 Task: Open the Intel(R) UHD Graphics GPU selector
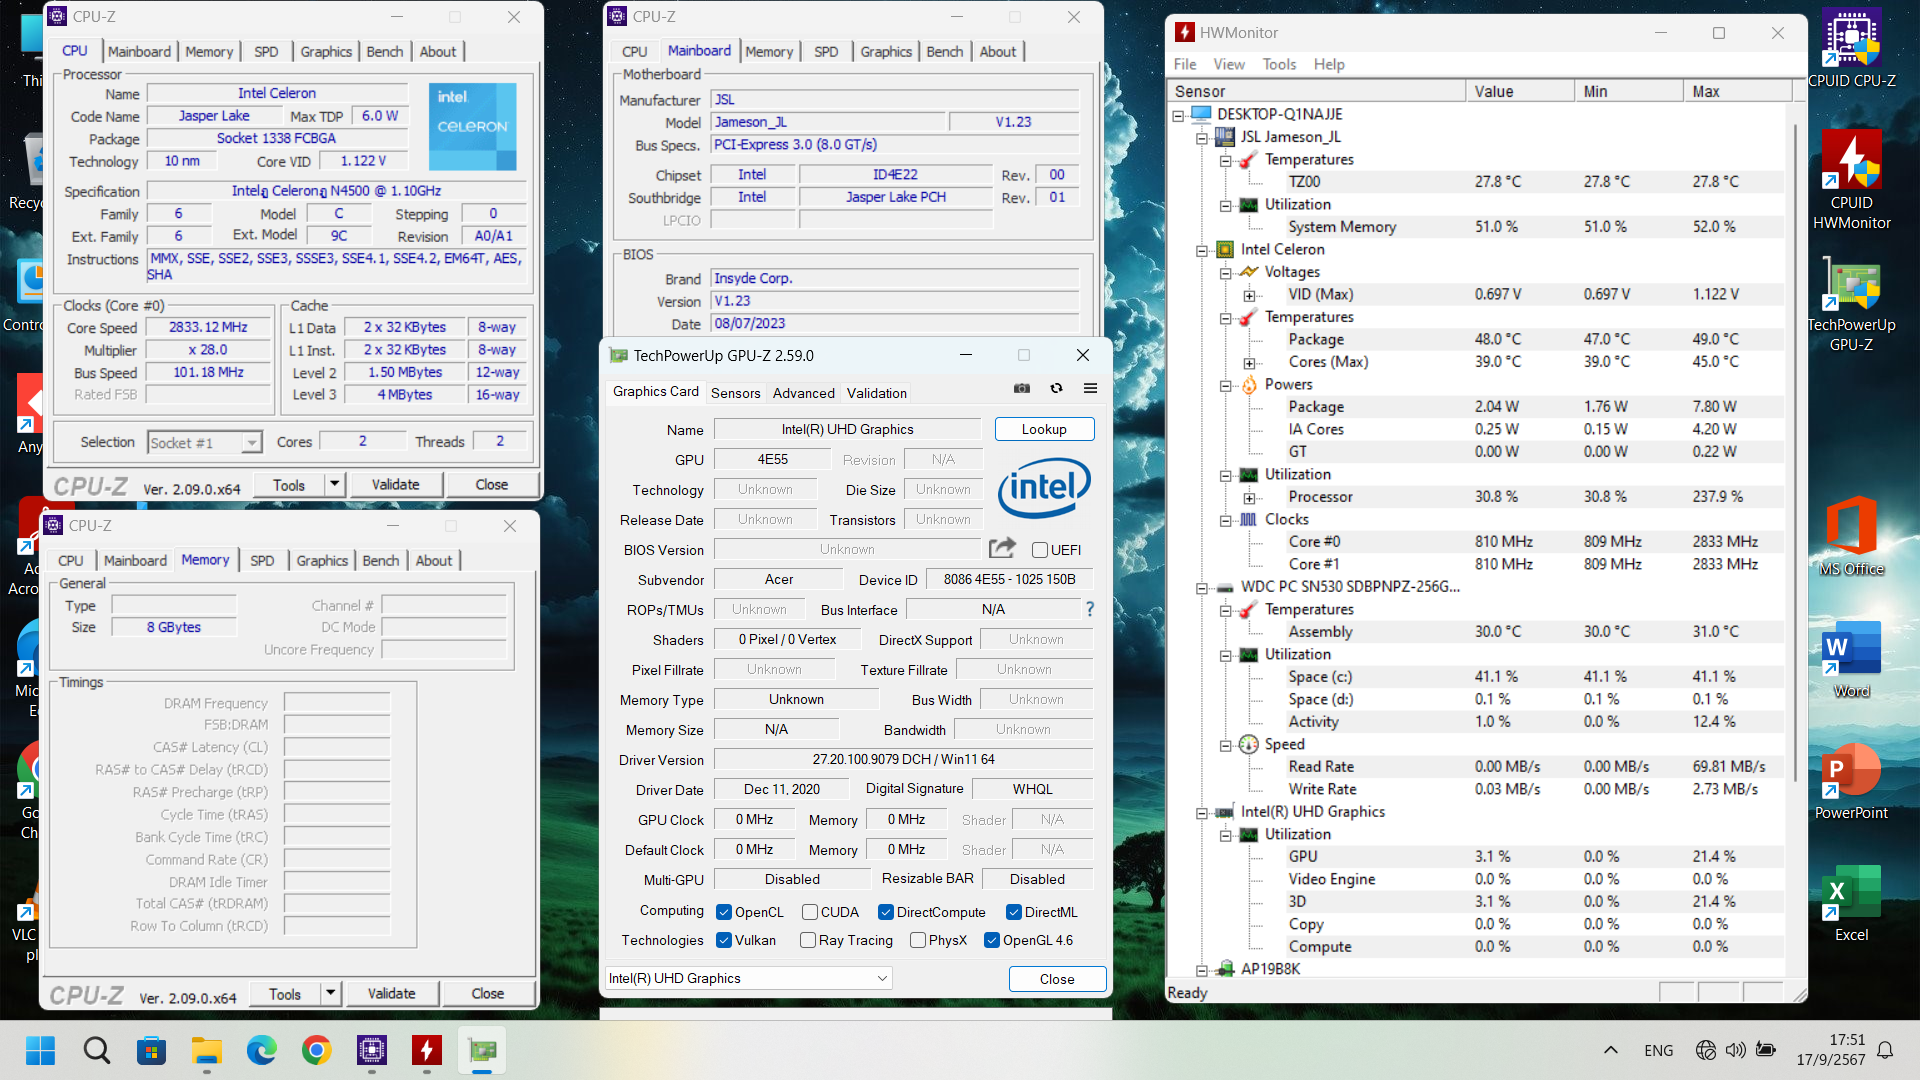coord(748,978)
